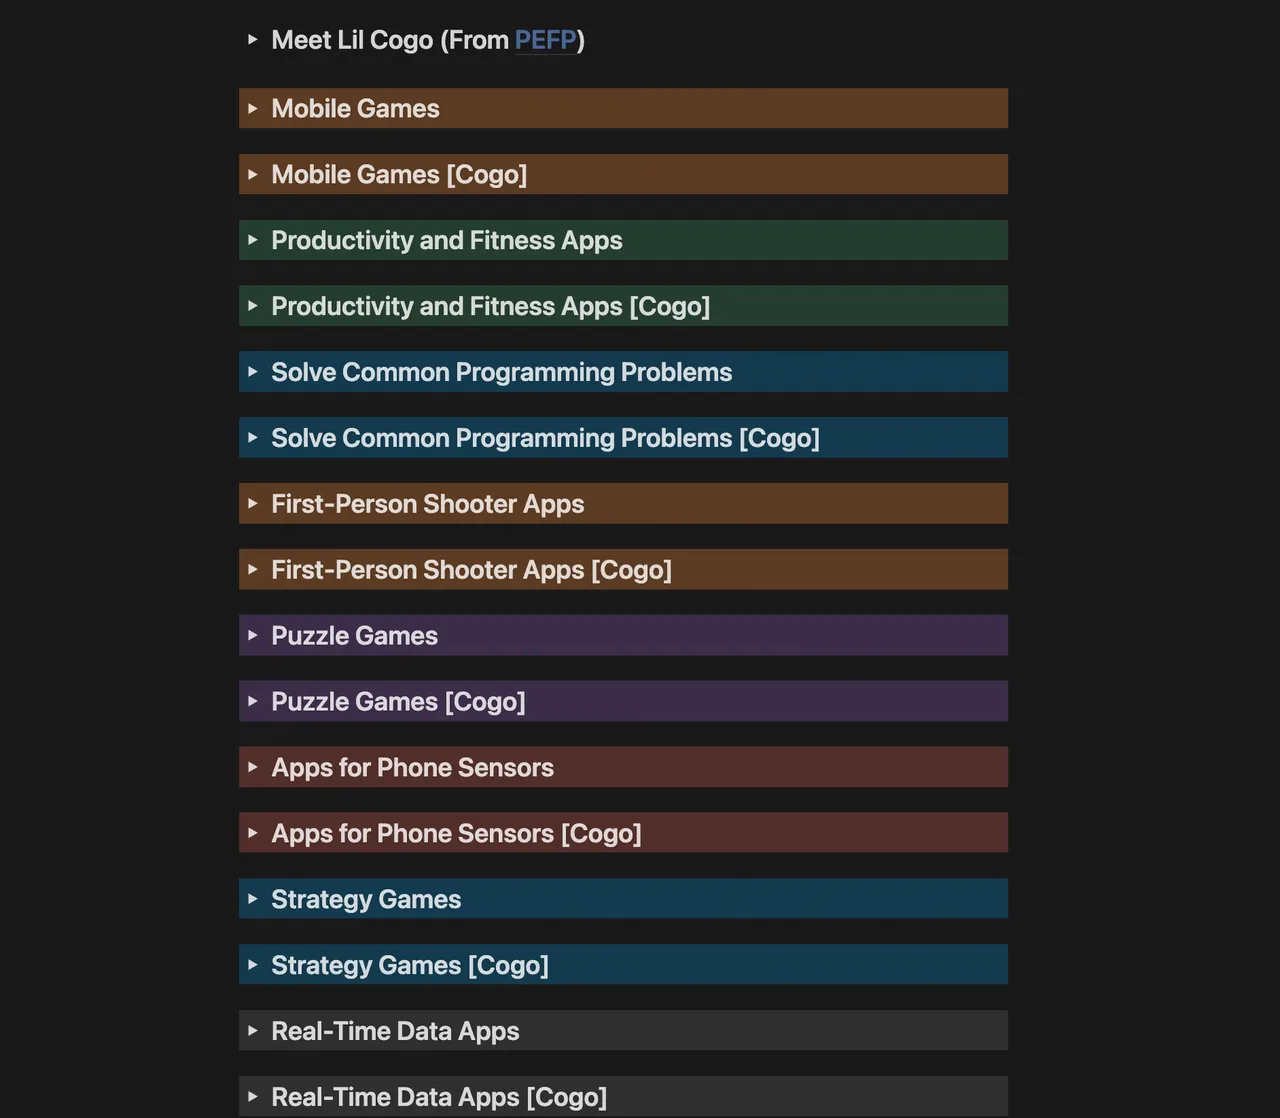Click 'Productivity and Fitness Apps' heading text
The height and width of the screenshot is (1118, 1280).
click(x=447, y=240)
